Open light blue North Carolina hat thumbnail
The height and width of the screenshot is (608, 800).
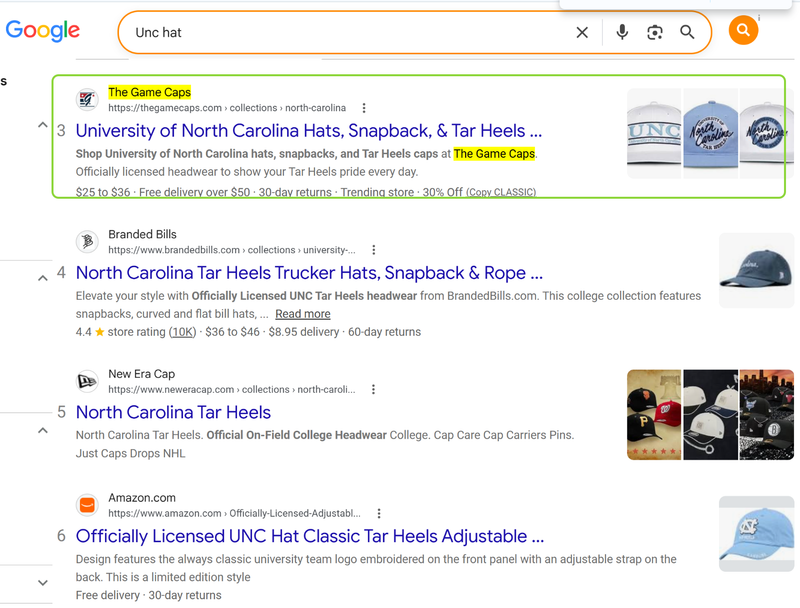tap(710, 133)
